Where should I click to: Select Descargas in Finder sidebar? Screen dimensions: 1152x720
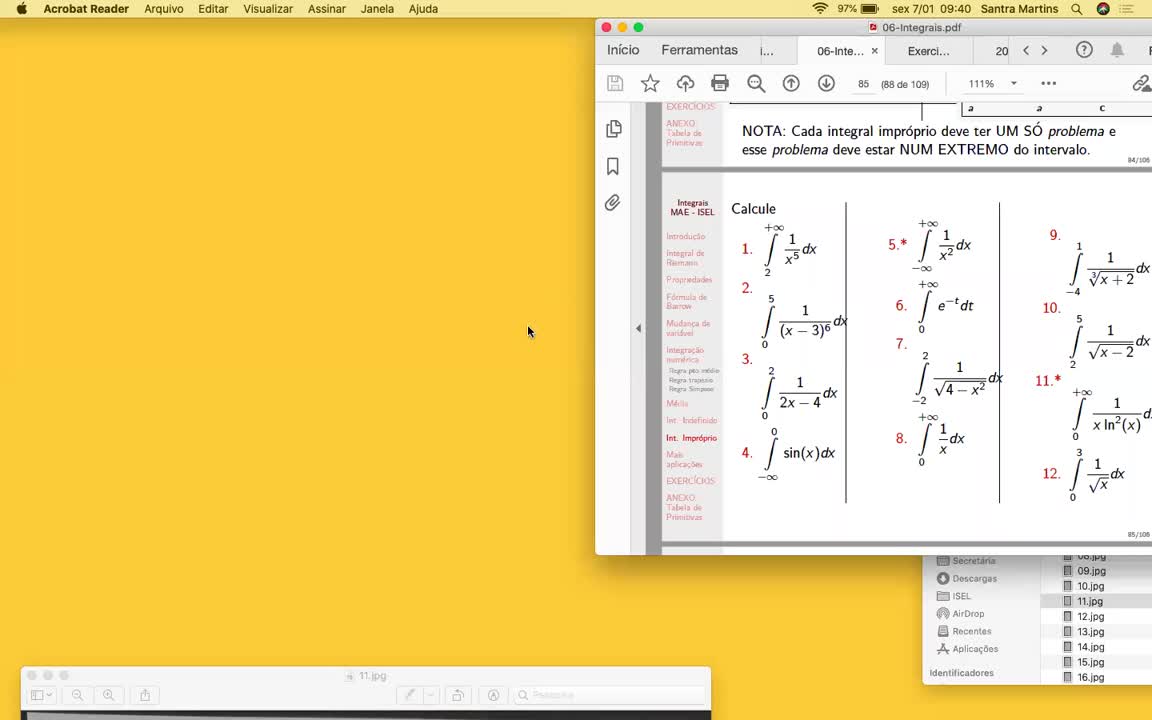coord(967,578)
